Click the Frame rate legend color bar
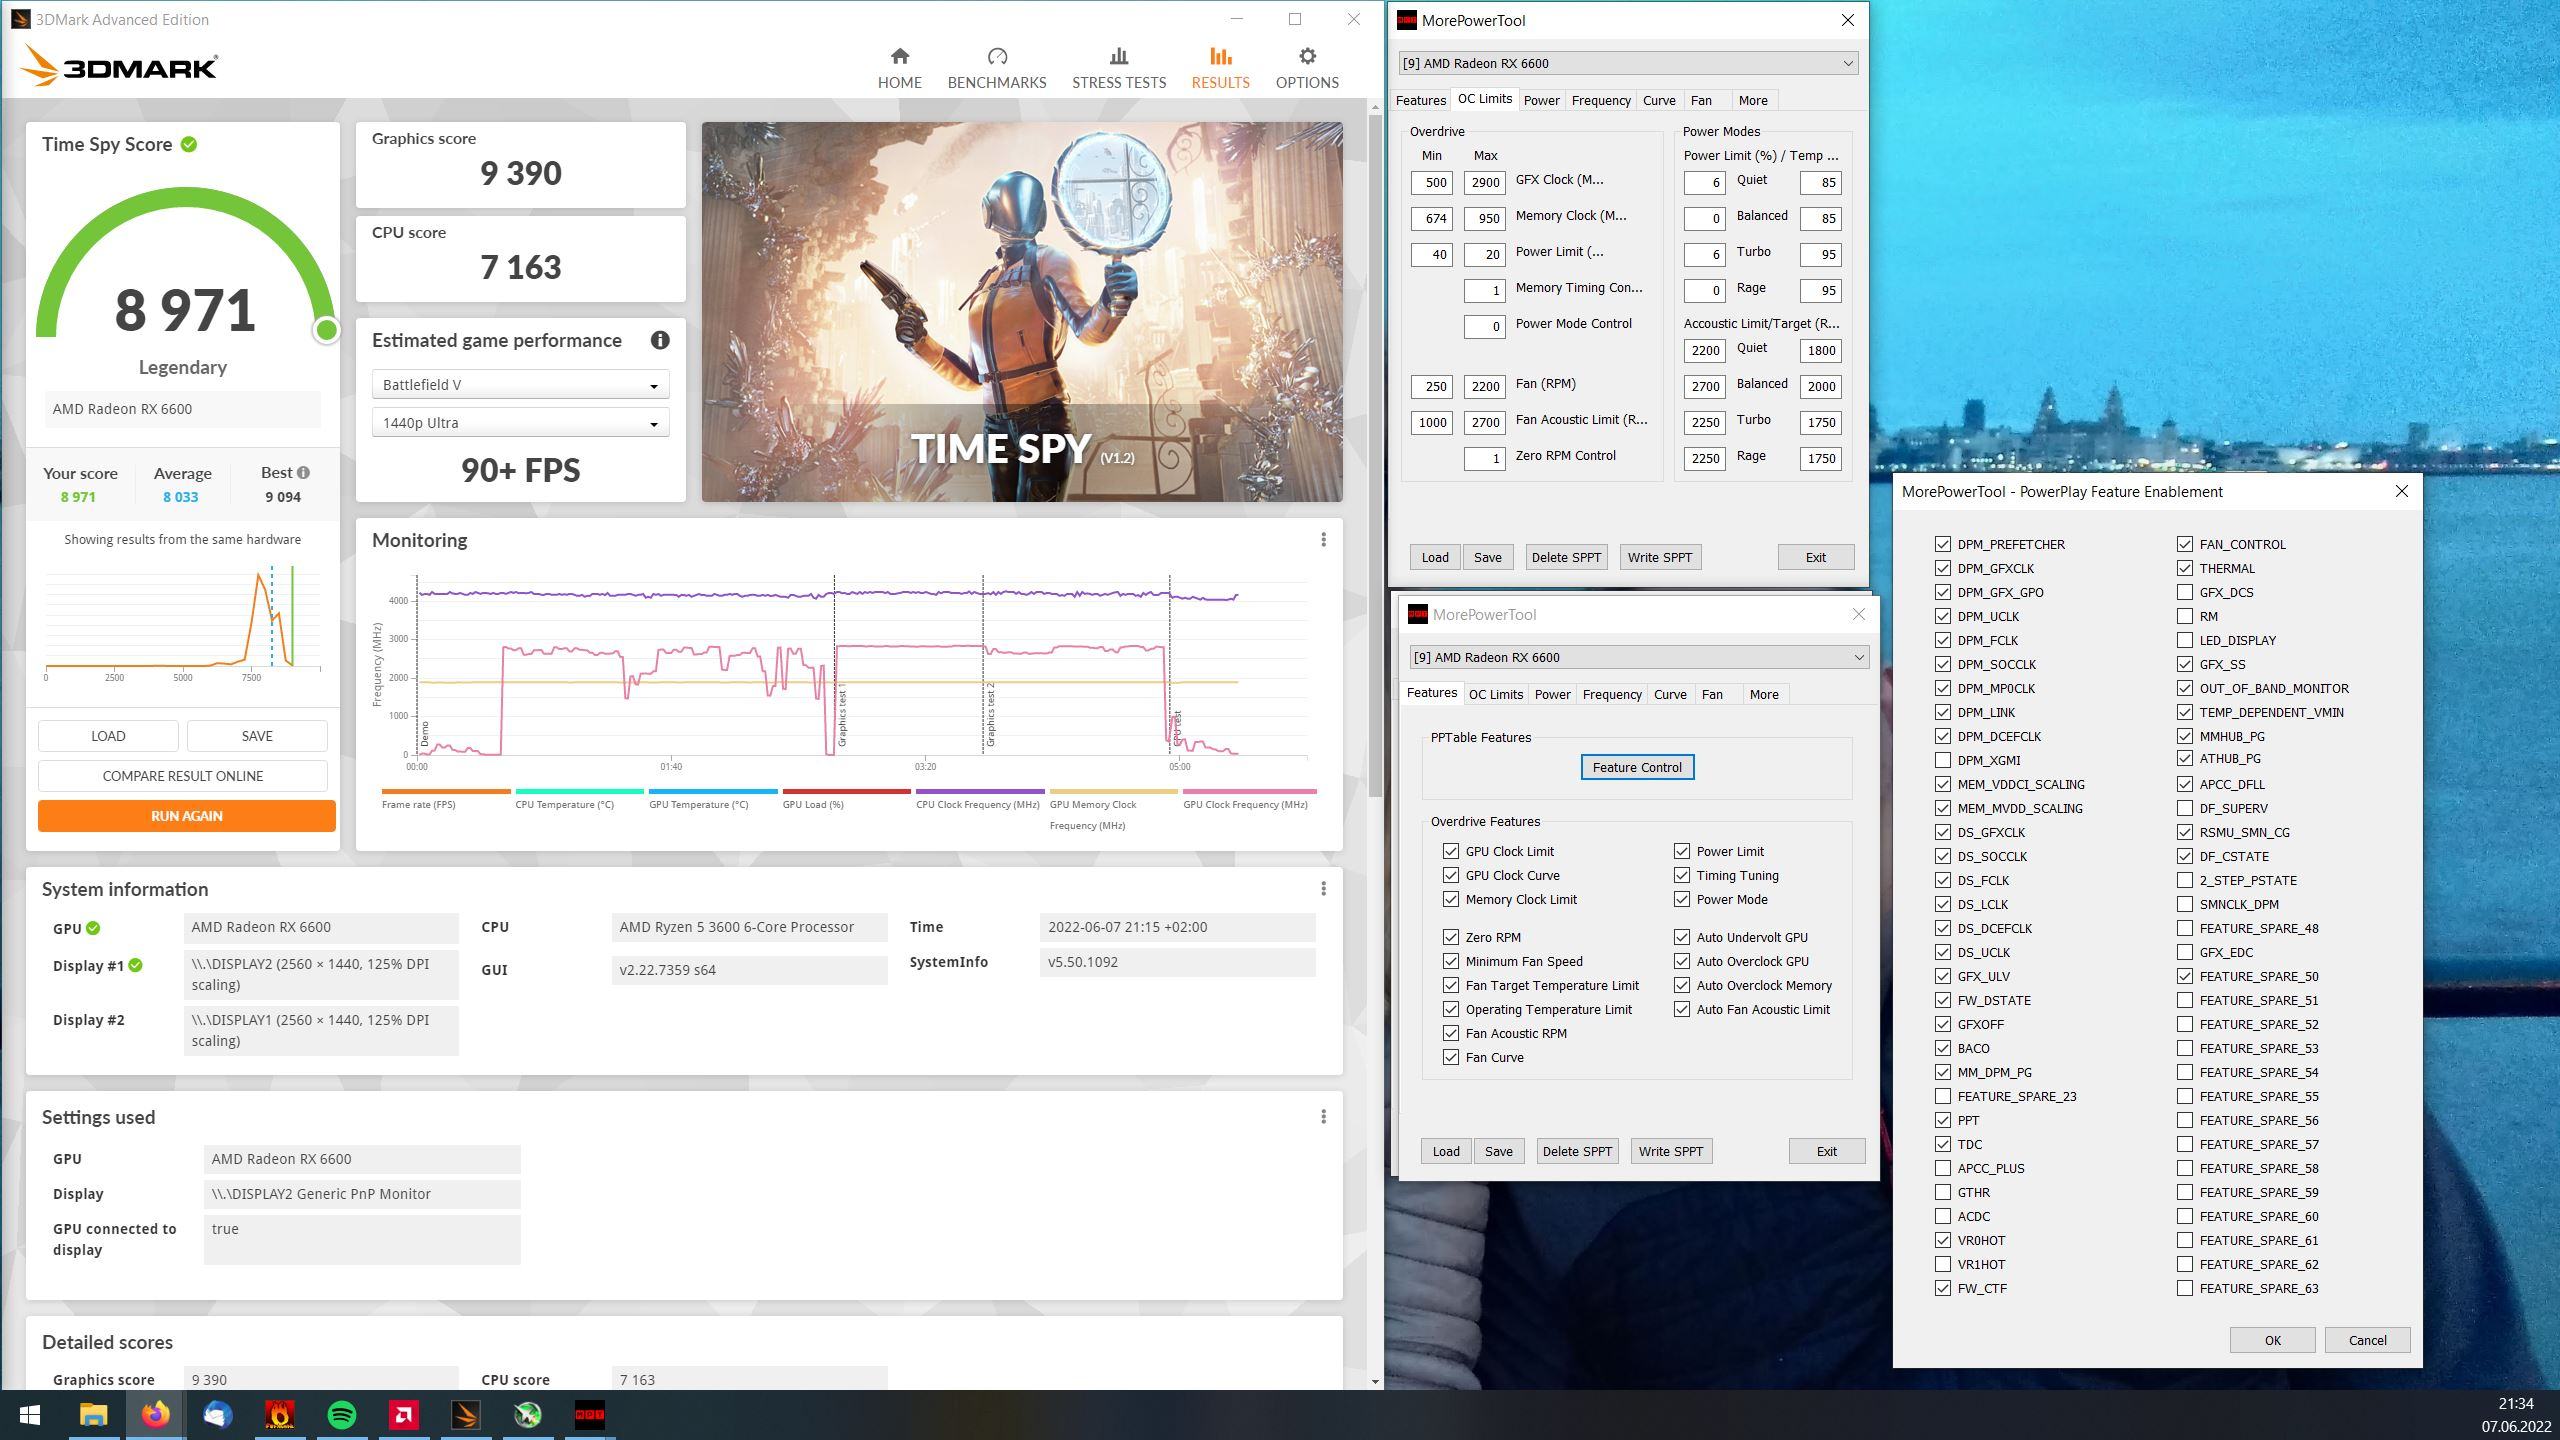2560x1440 pixels. click(446, 791)
